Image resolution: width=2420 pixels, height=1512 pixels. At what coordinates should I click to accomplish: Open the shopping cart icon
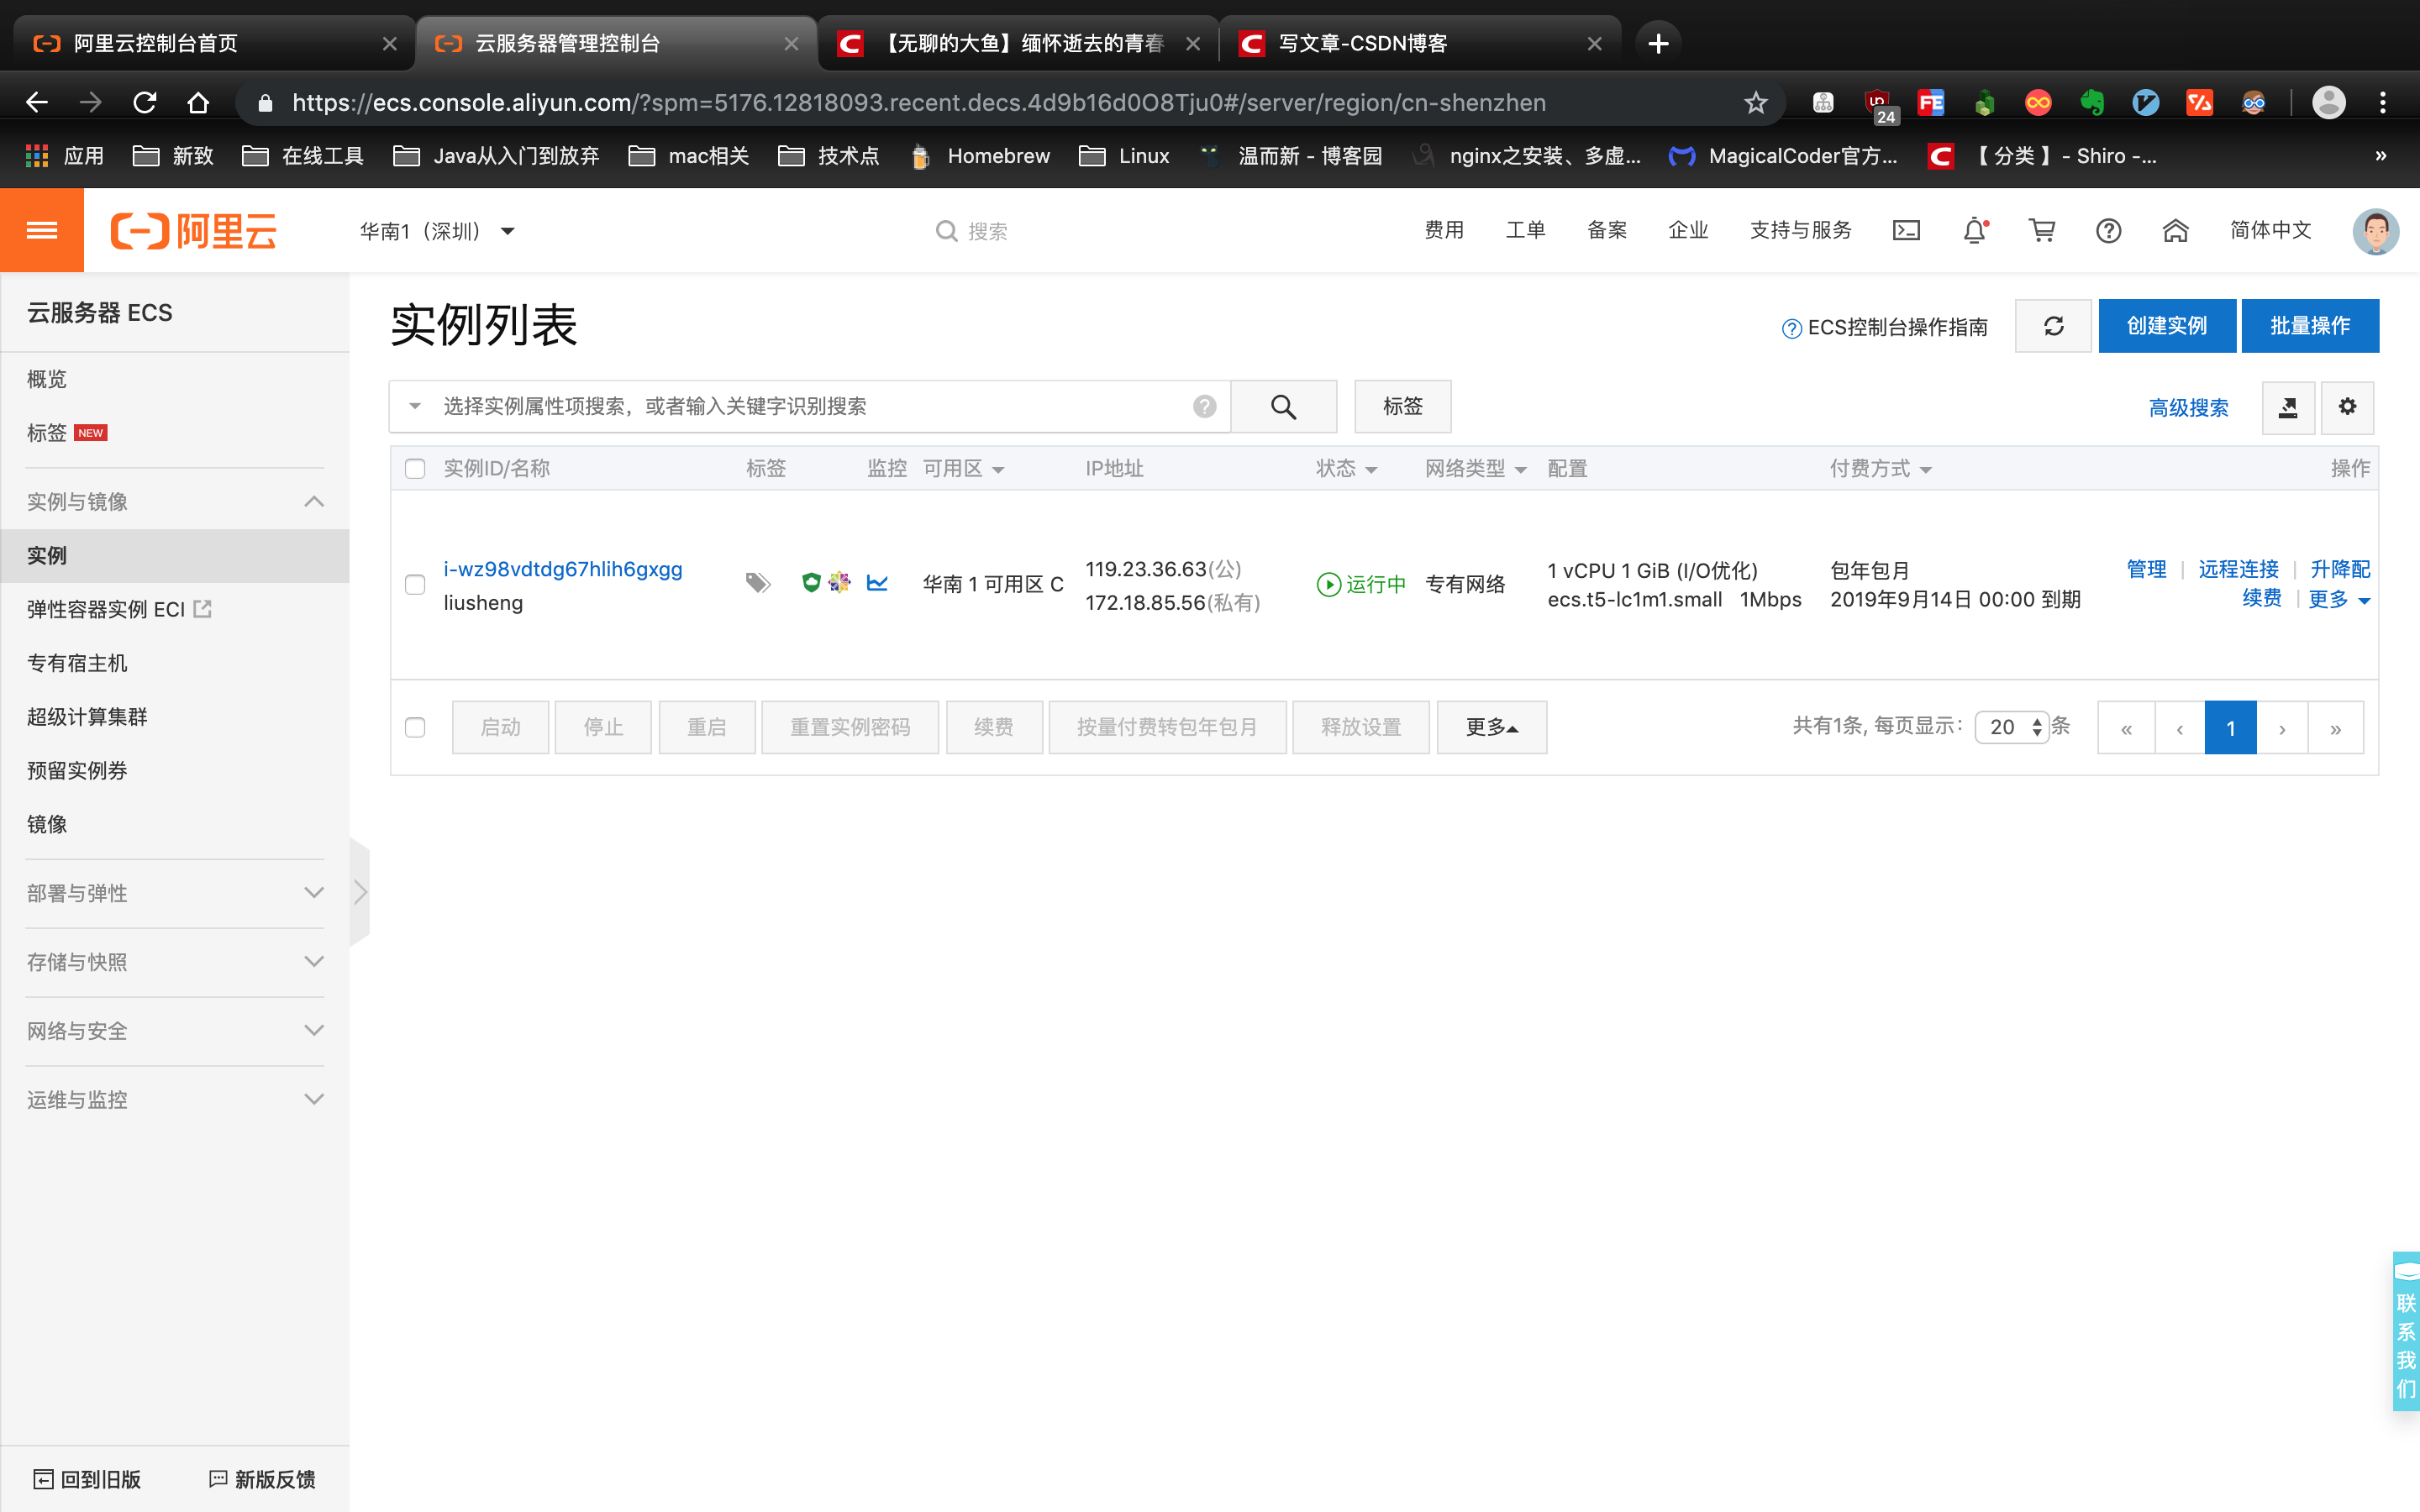point(2042,230)
